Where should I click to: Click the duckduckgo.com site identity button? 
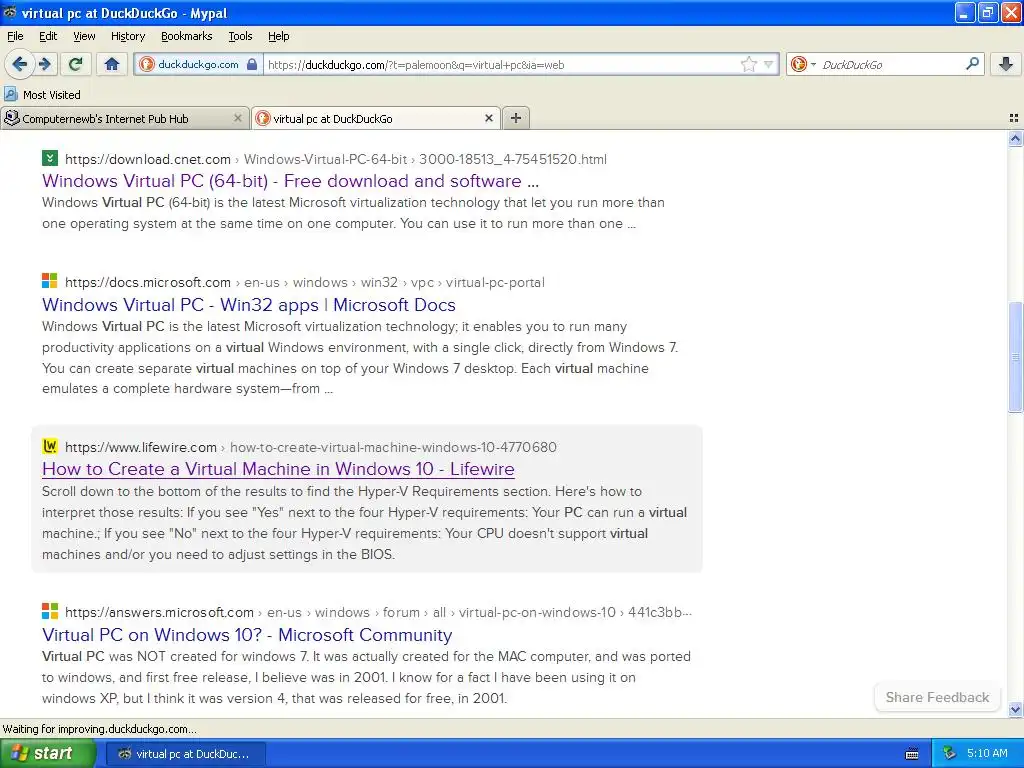[x=199, y=64]
